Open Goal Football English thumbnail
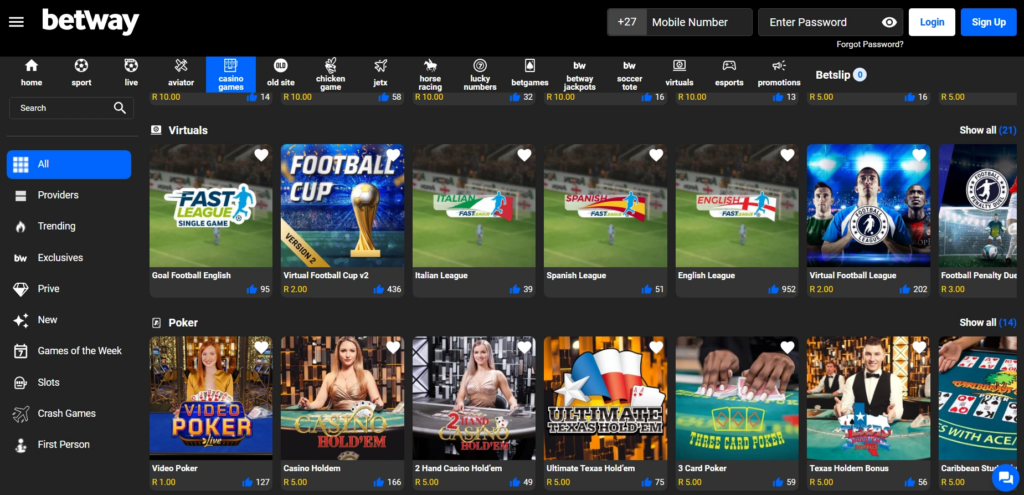 point(211,206)
